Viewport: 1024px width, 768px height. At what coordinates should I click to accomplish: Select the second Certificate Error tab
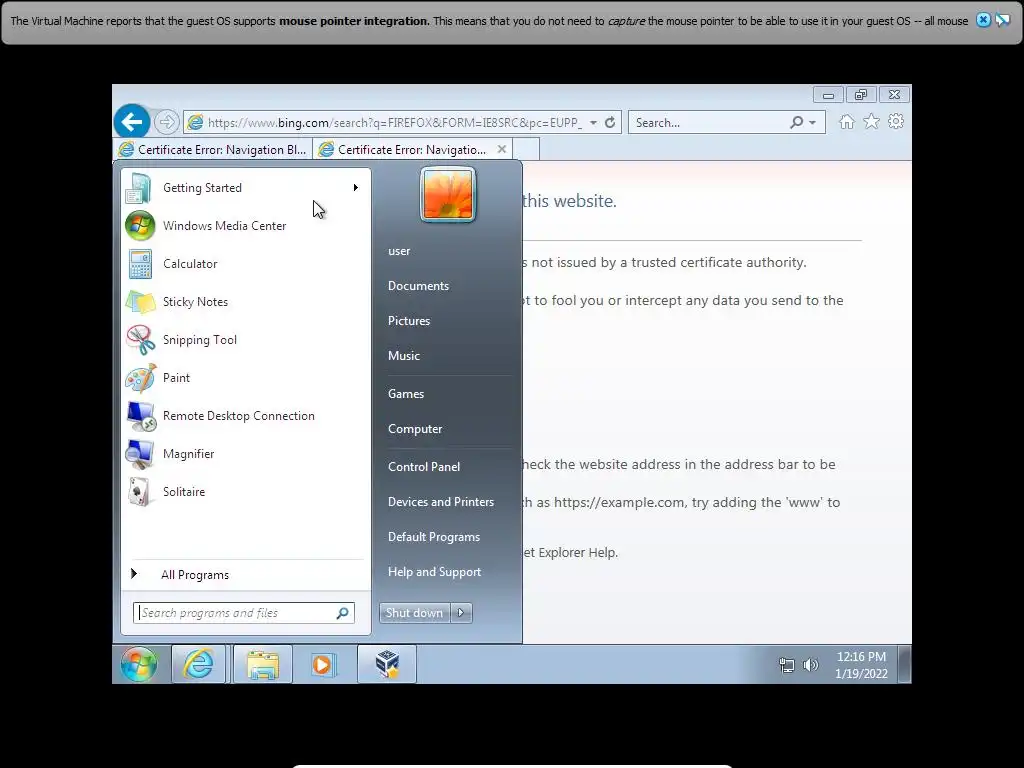[x=411, y=150]
